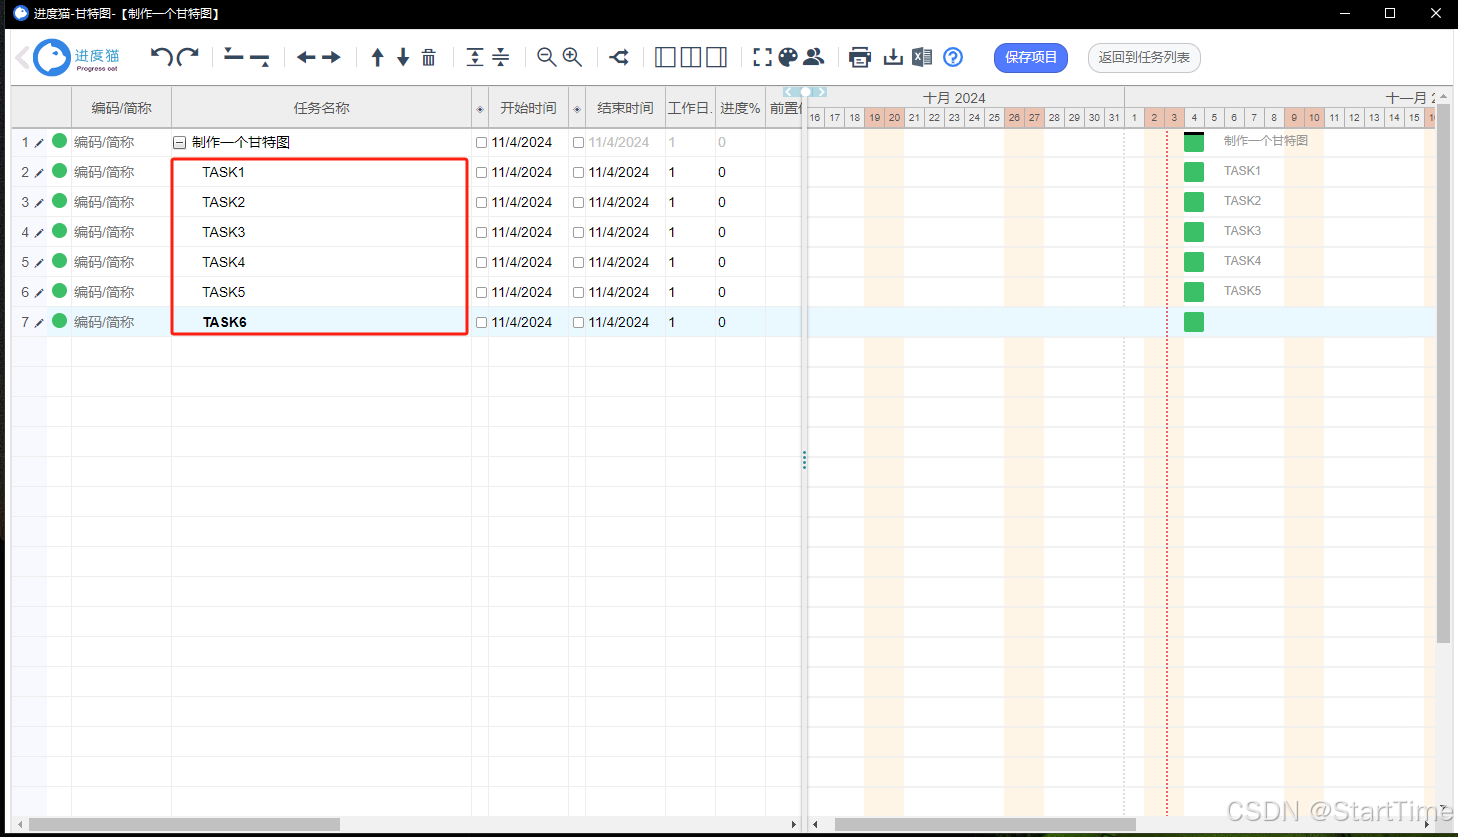
Task: Tick the start date checkbox on row 1
Action: [x=481, y=143]
